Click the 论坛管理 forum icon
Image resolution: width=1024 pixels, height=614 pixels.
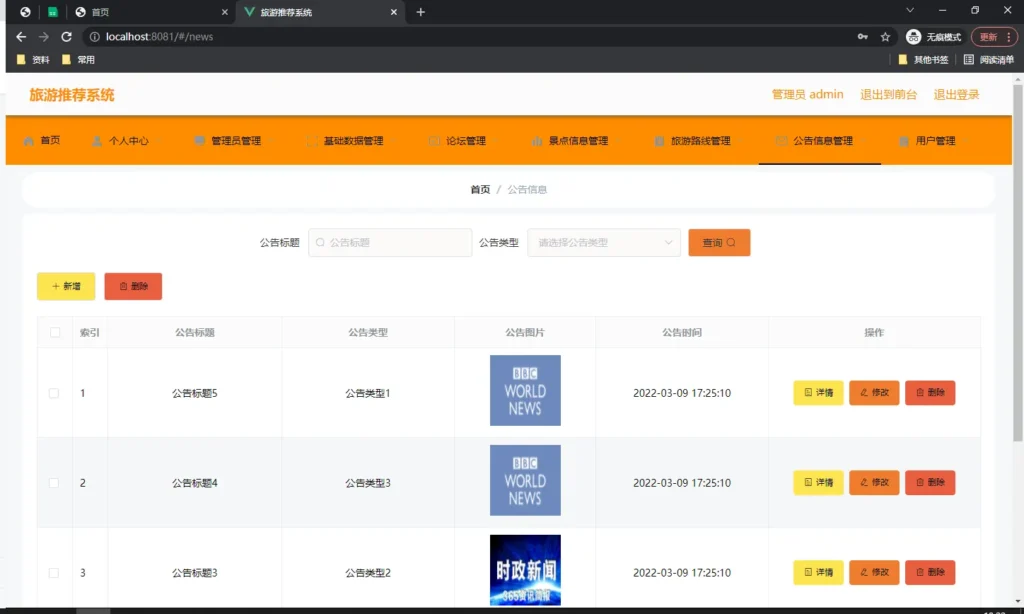click(x=433, y=141)
